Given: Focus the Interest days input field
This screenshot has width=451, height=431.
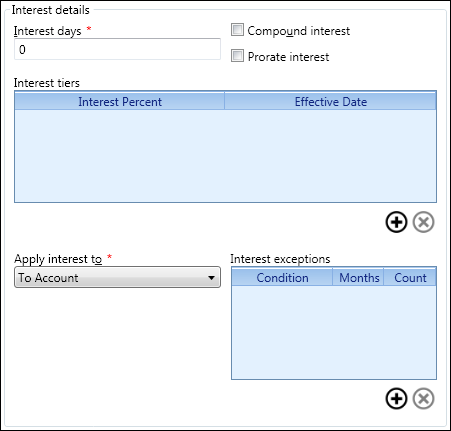Looking at the screenshot, I should (x=117, y=49).
